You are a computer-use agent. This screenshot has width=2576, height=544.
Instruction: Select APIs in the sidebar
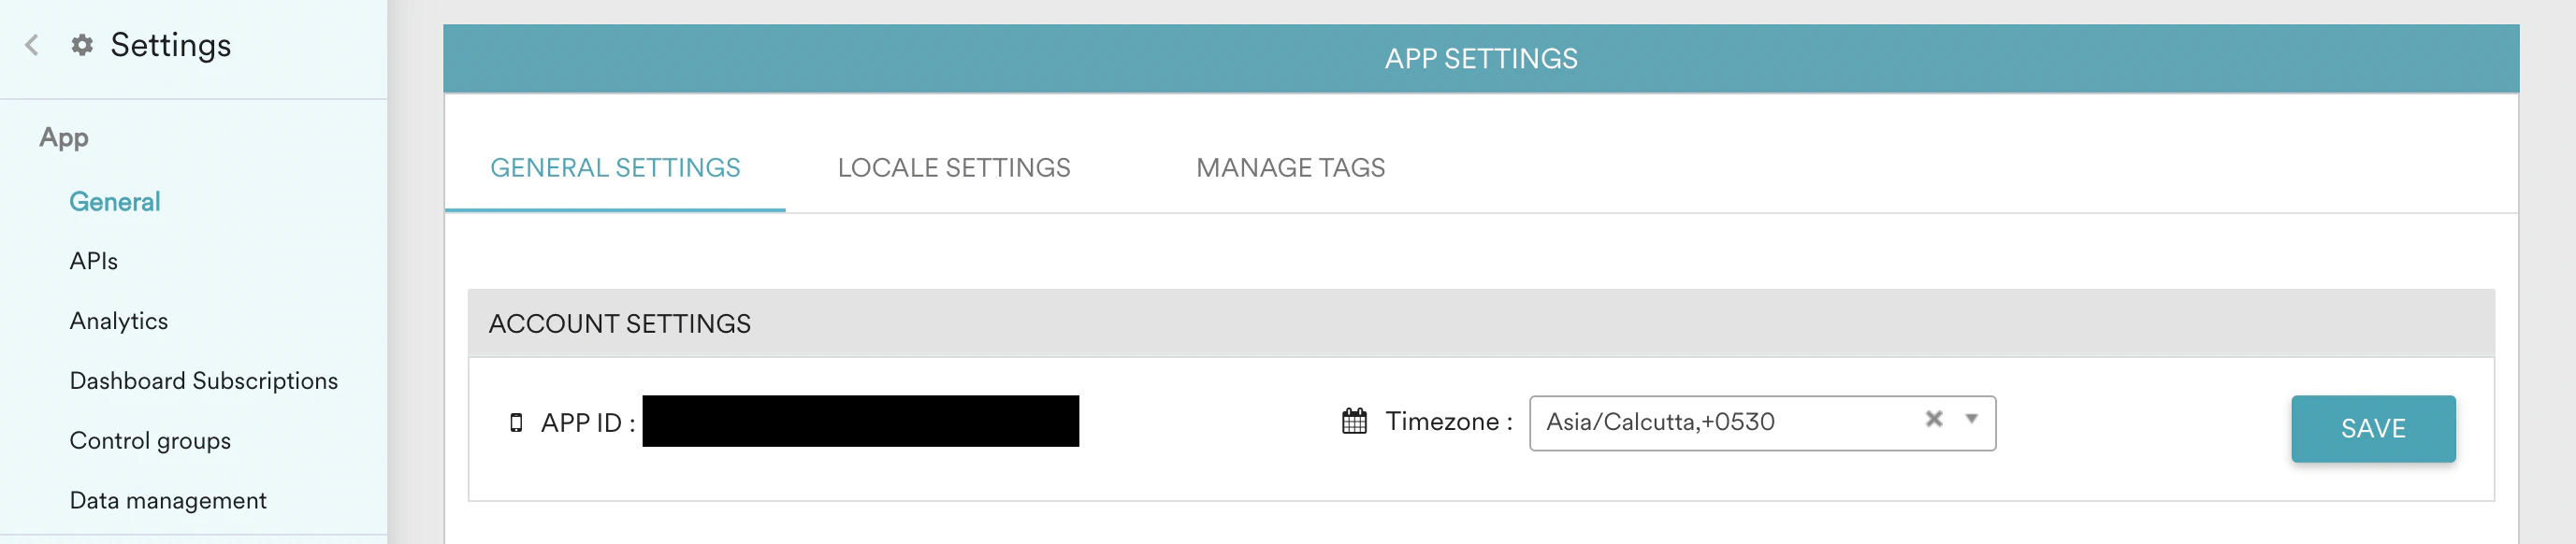coord(93,261)
